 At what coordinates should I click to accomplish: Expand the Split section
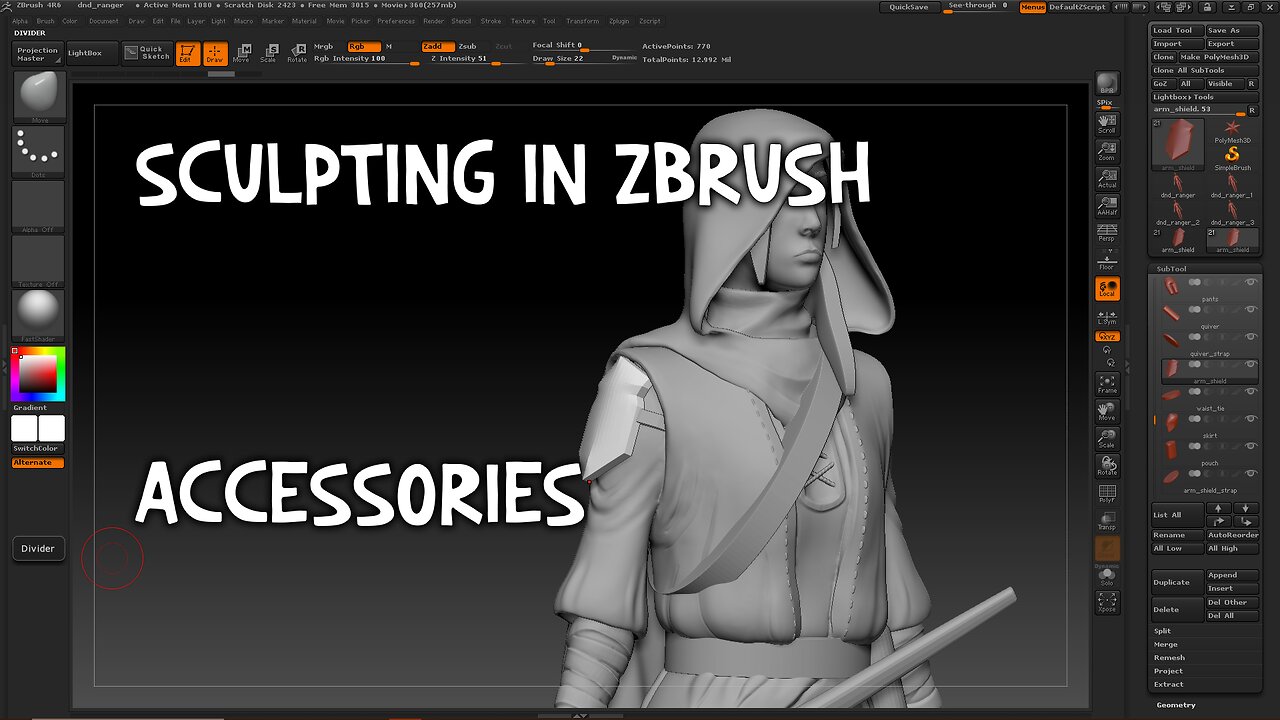pos(1162,631)
